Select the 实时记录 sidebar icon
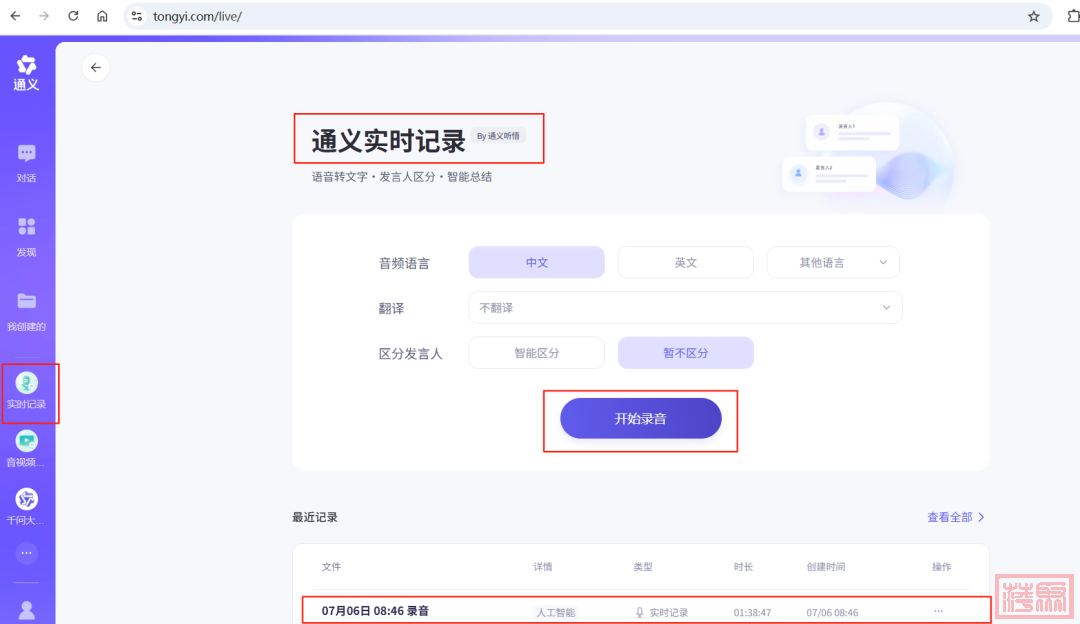Screen dimensions: 1080x624 pos(27,383)
